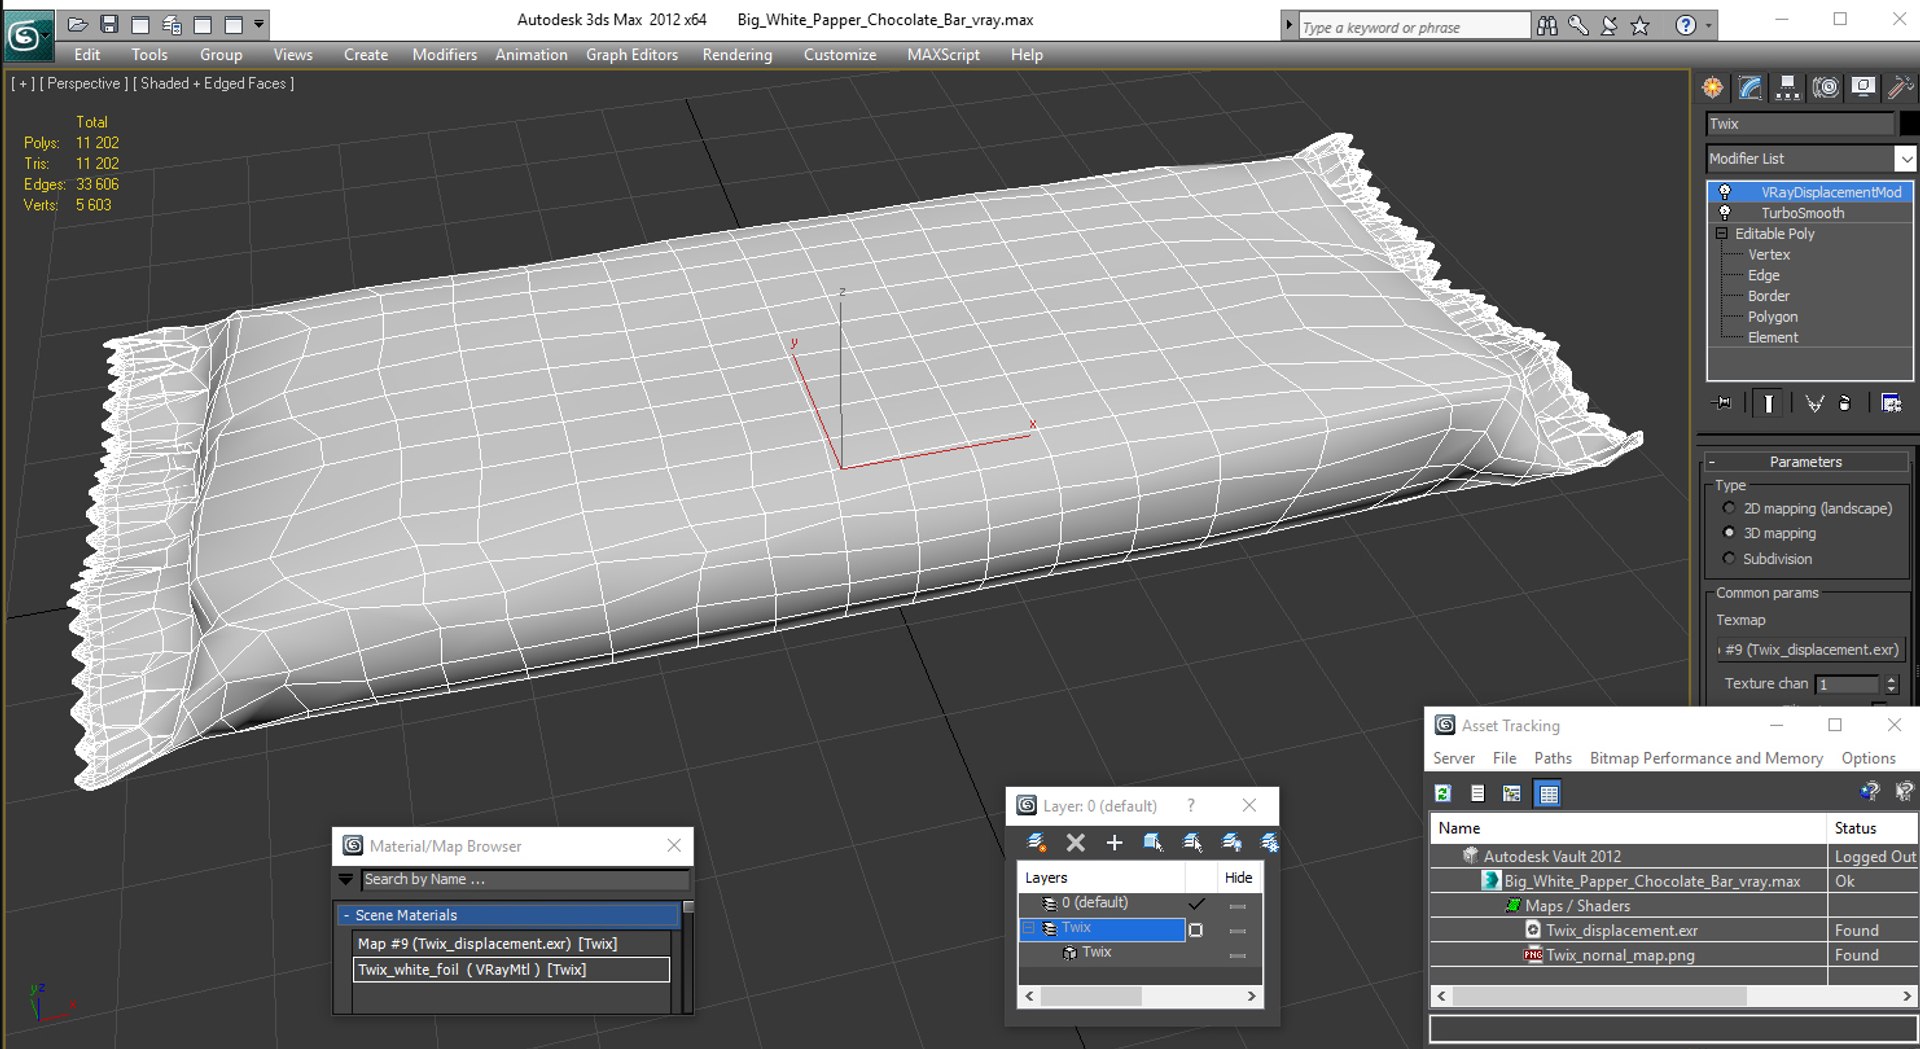
Task: Toggle Show End Result in modifier stack
Action: point(1768,403)
